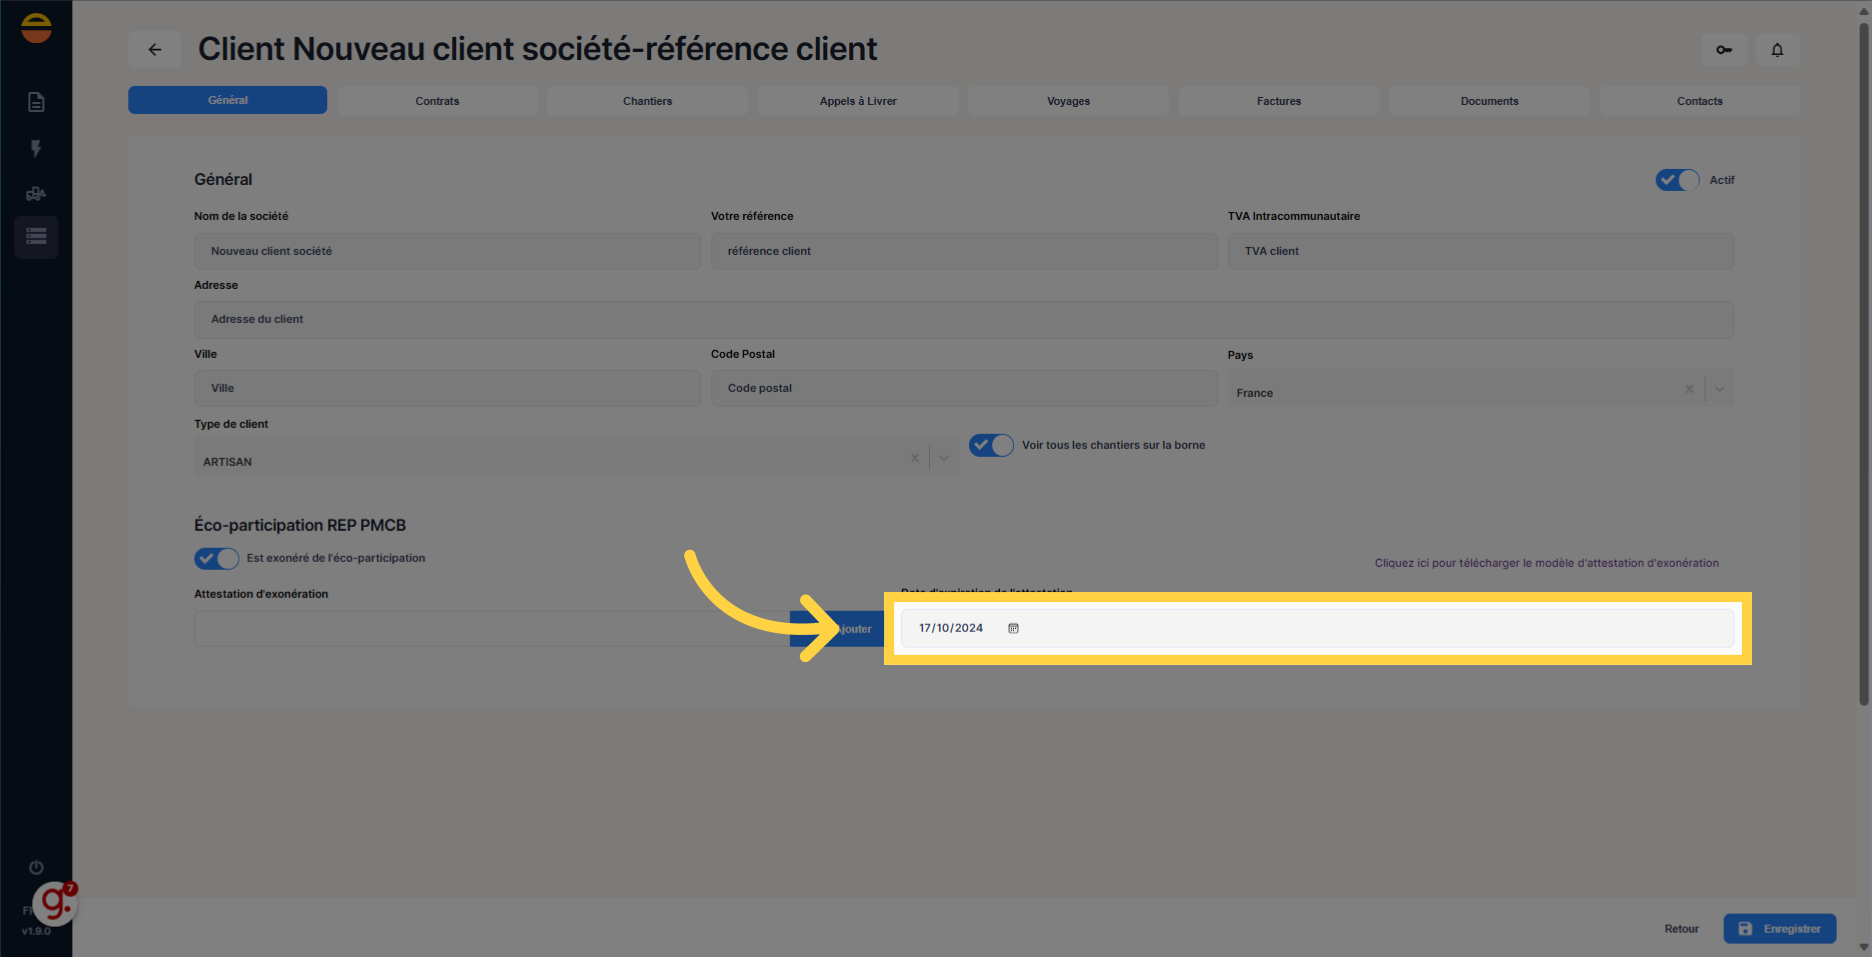Image resolution: width=1872 pixels, height=957 pixels.
Task: Expand the Type de client dropdown
Action: 943,458
